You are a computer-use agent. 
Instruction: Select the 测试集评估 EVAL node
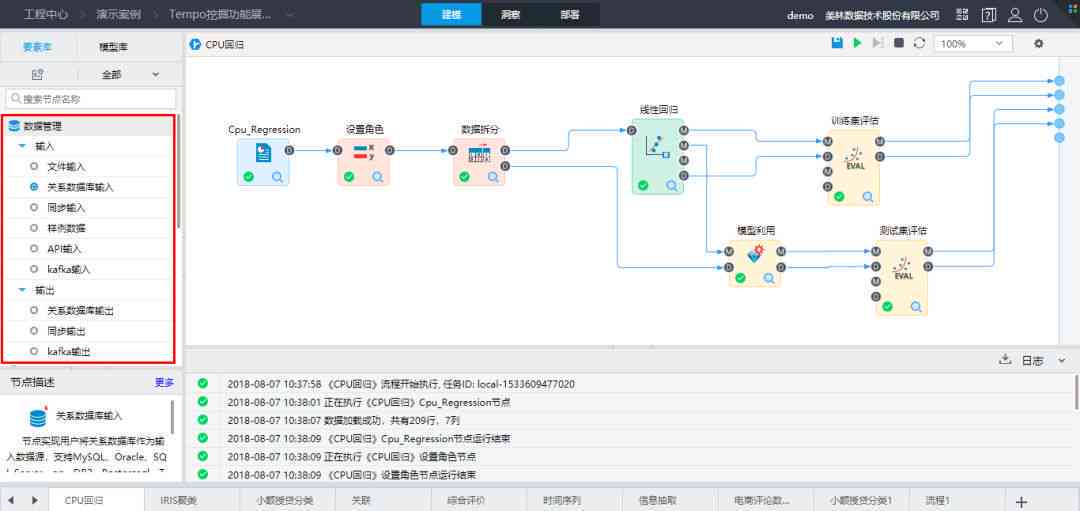point(902,278)
